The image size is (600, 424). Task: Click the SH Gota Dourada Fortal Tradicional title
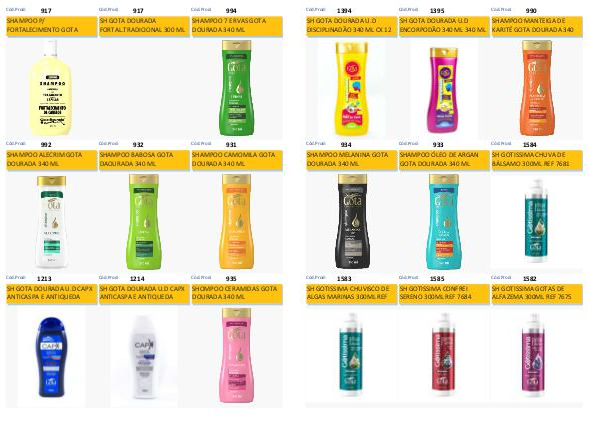(x=144, y=26)
